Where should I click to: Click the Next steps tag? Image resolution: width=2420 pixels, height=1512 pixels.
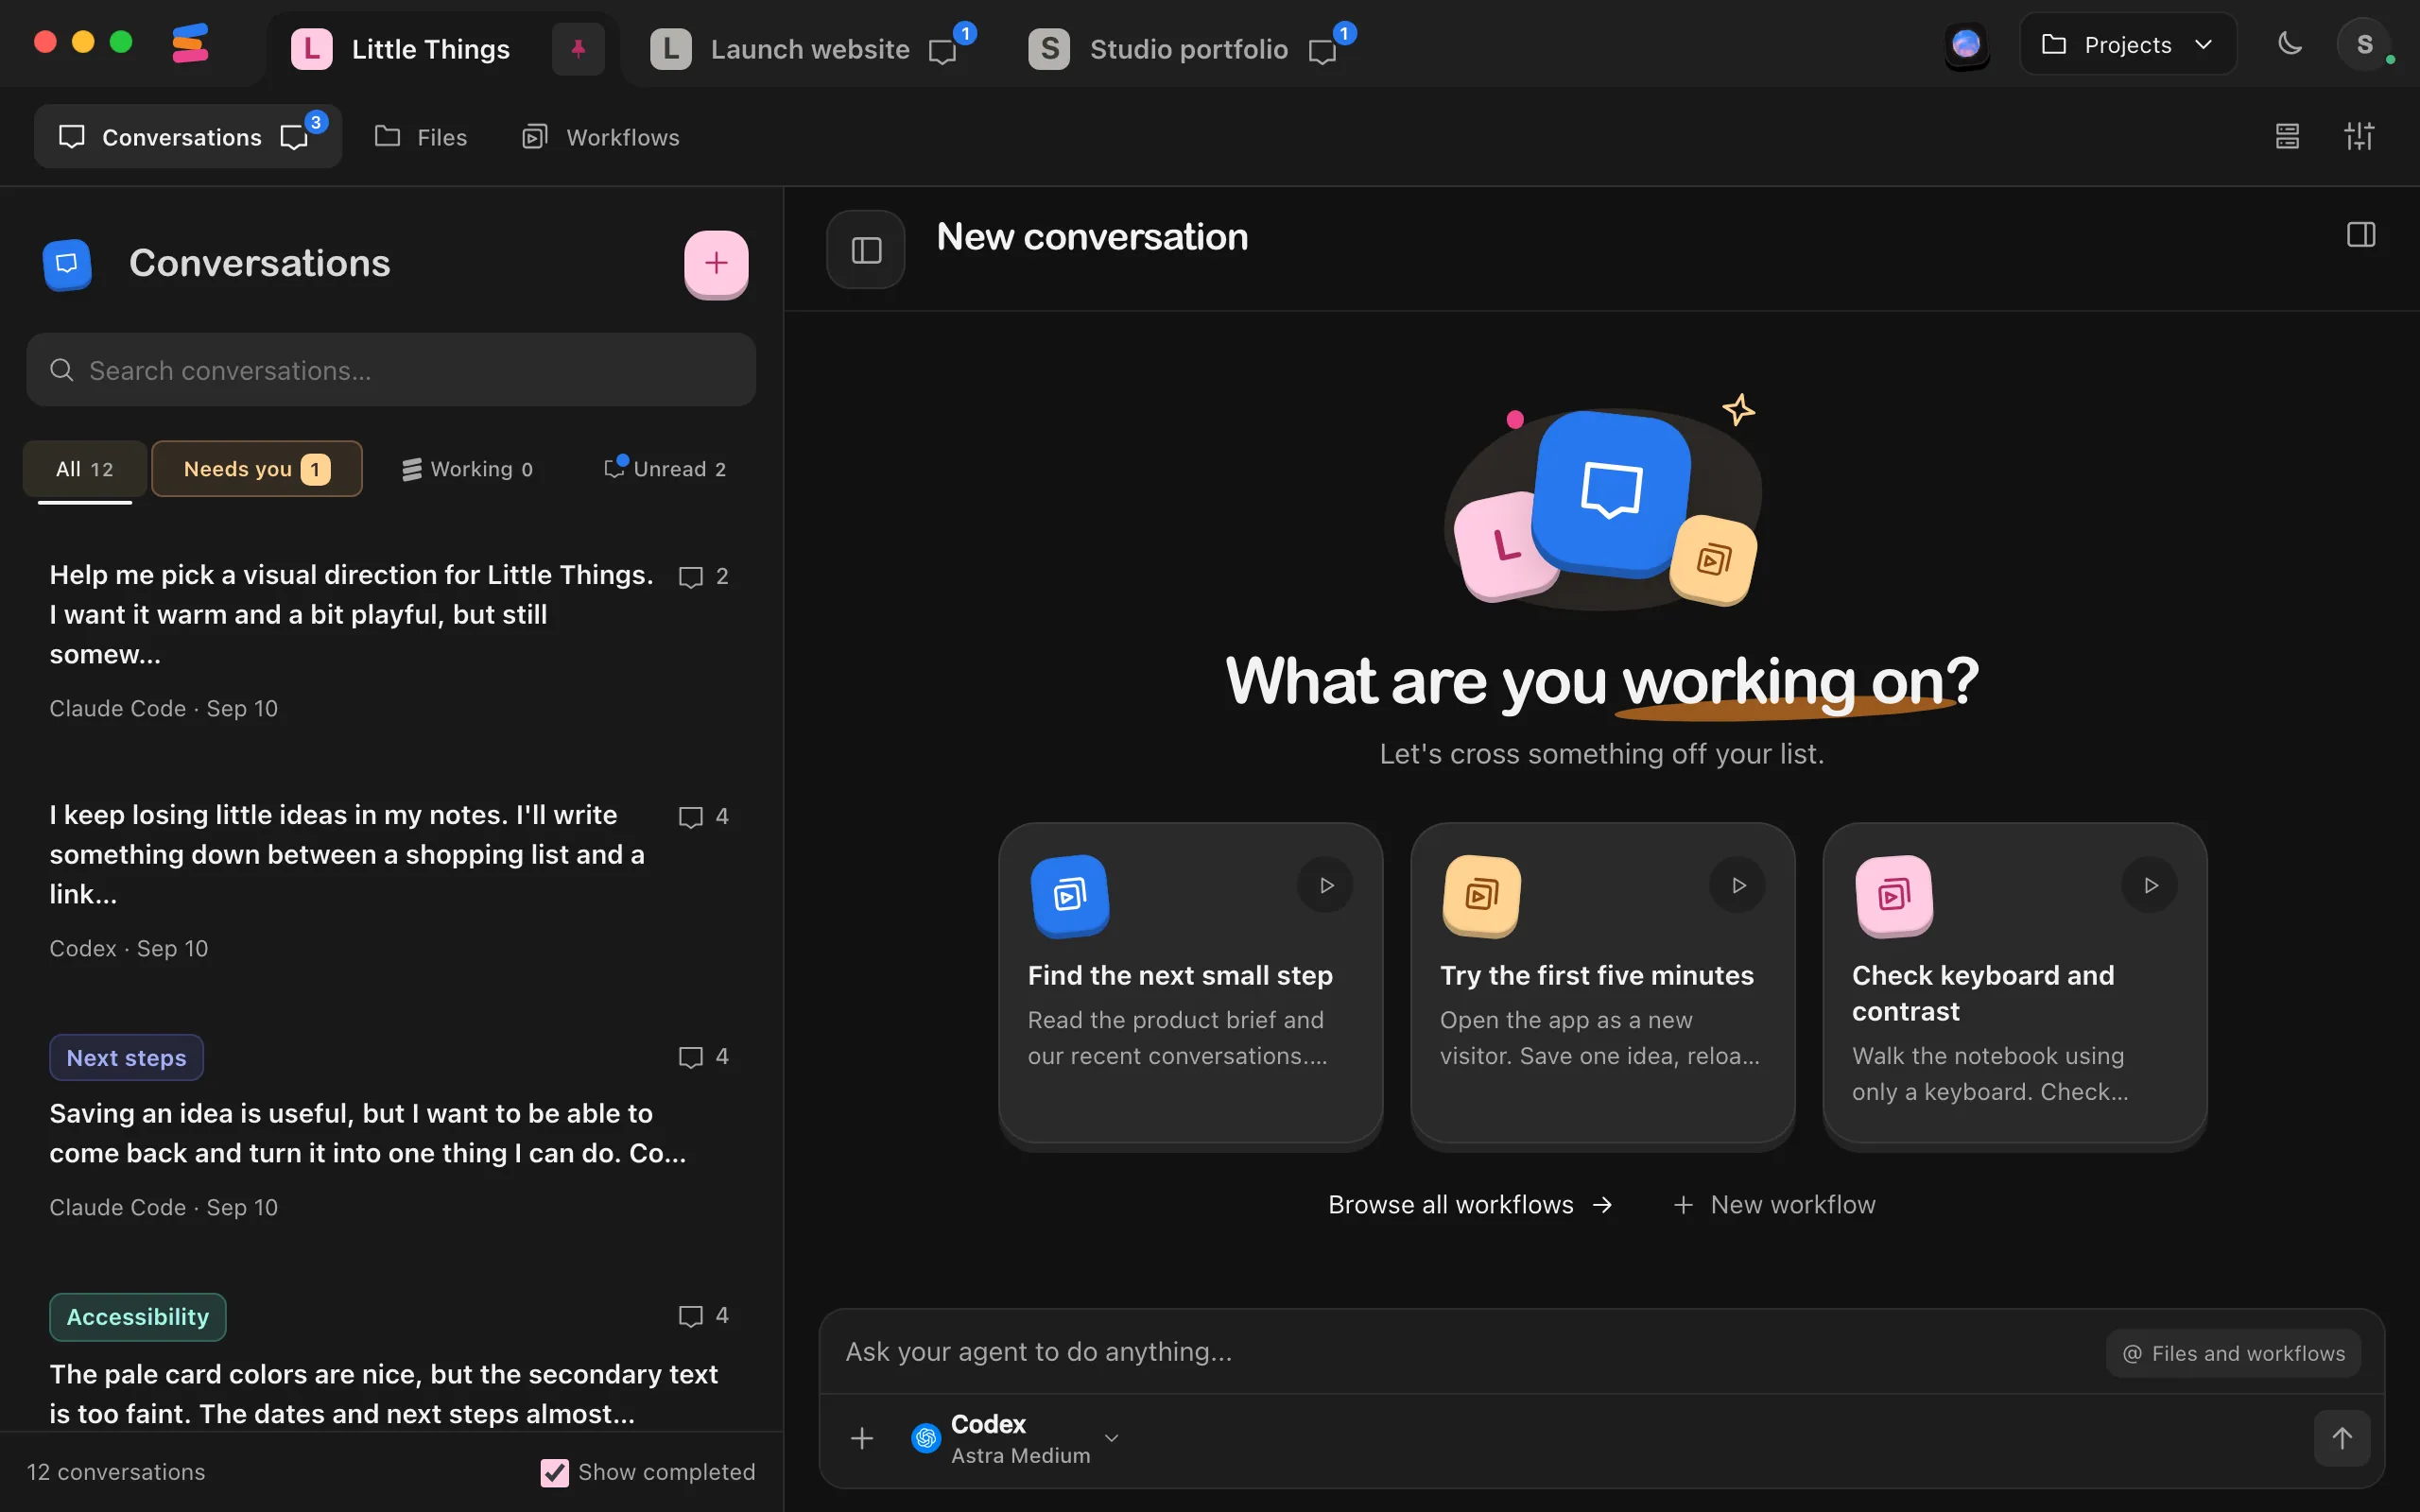click(127, 1058)
